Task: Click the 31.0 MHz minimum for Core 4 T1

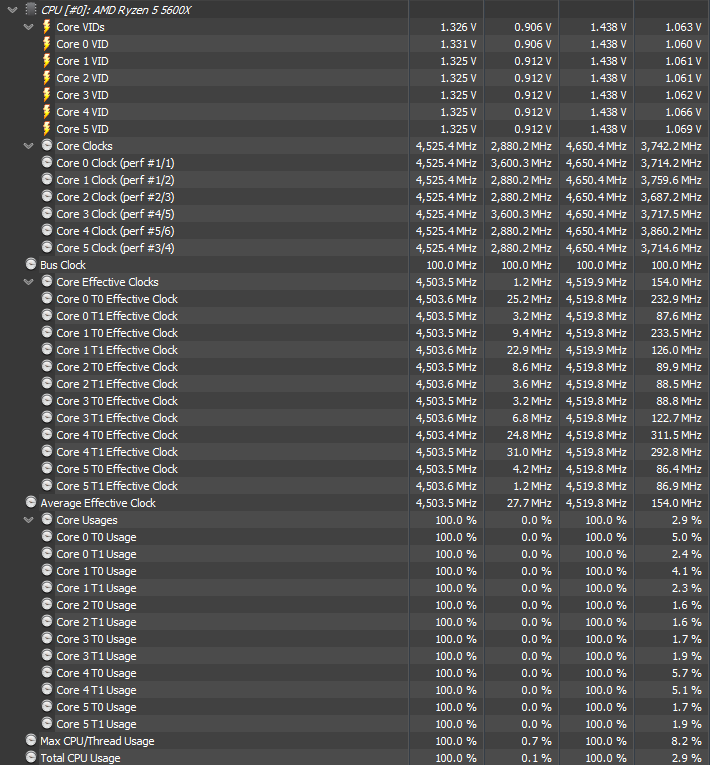Action: (529, 452)
